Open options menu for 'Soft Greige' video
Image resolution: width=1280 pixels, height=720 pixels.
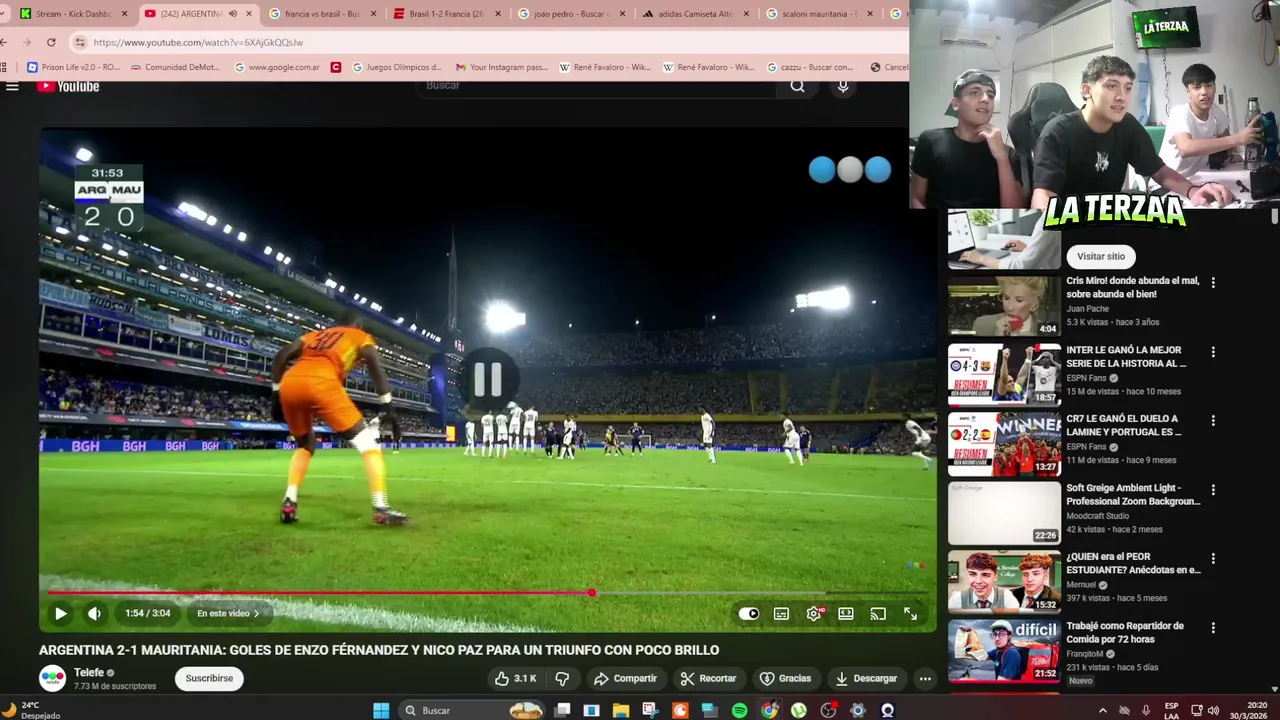point(1213,490)
